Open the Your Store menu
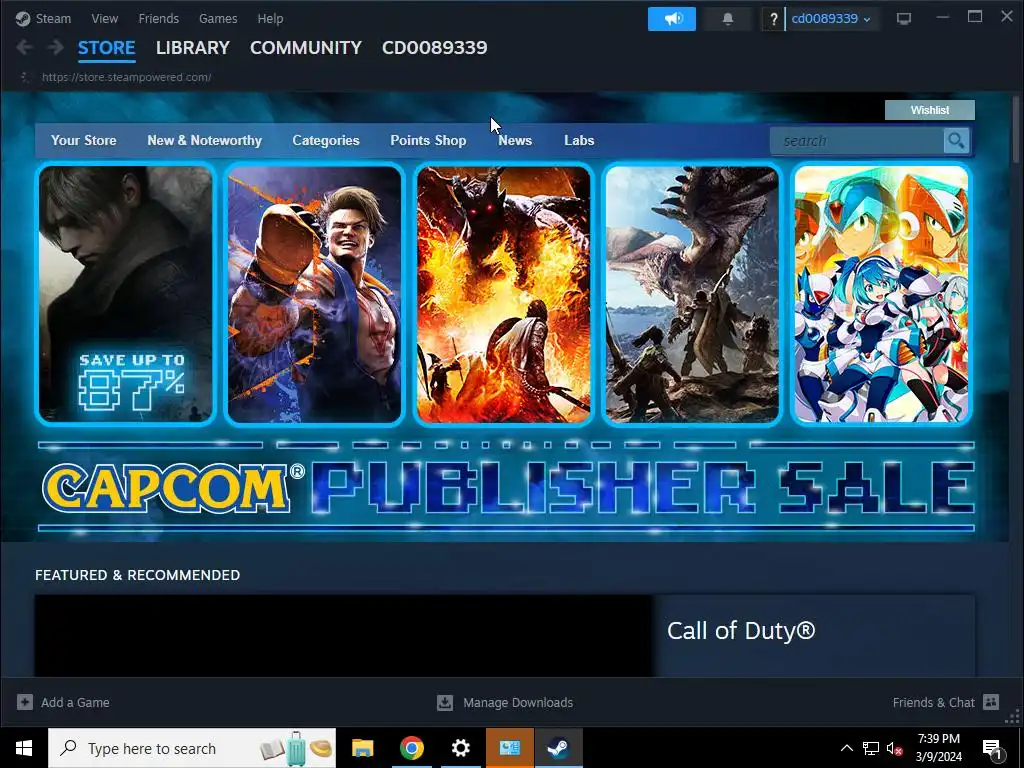 84,140
